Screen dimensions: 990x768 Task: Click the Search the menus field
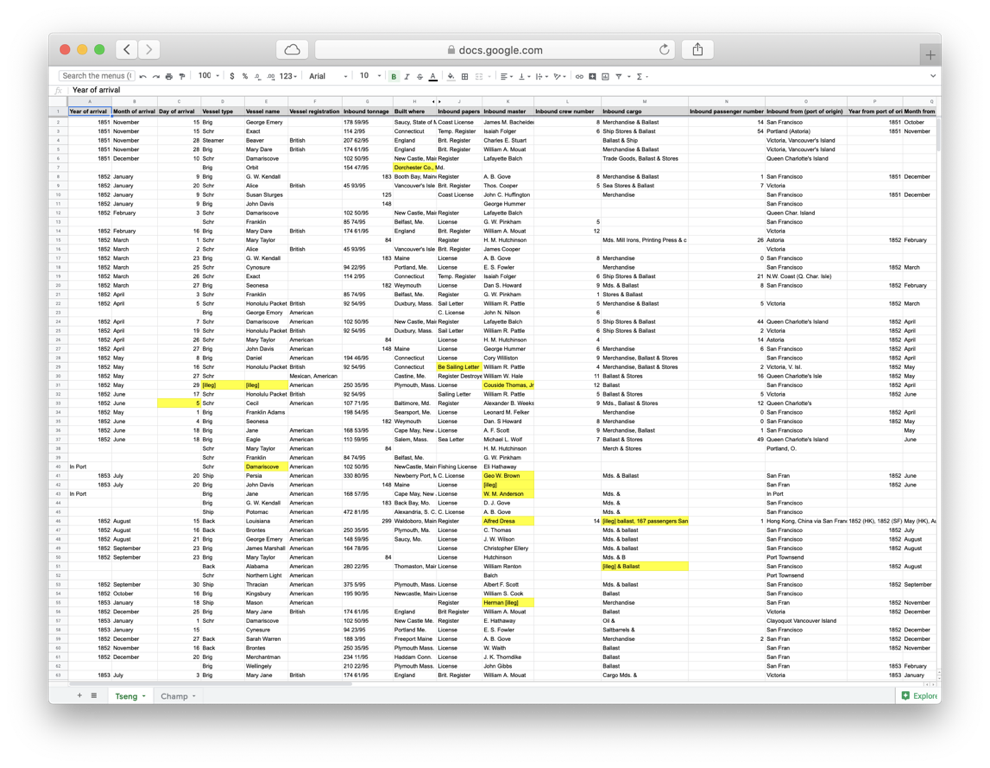[95, 76]
